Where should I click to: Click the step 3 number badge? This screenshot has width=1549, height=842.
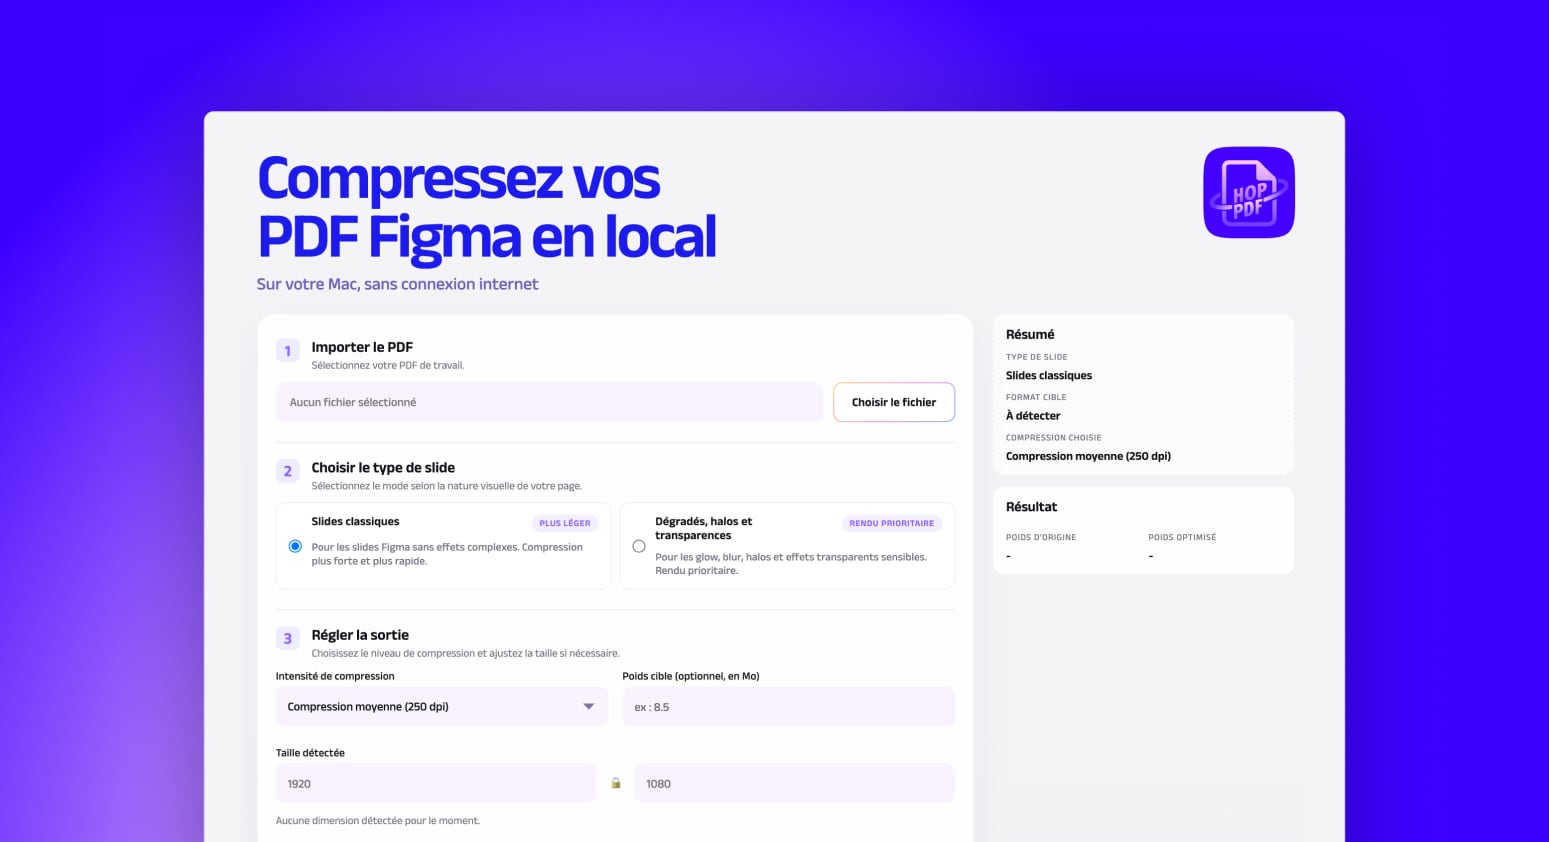(288, 638)
